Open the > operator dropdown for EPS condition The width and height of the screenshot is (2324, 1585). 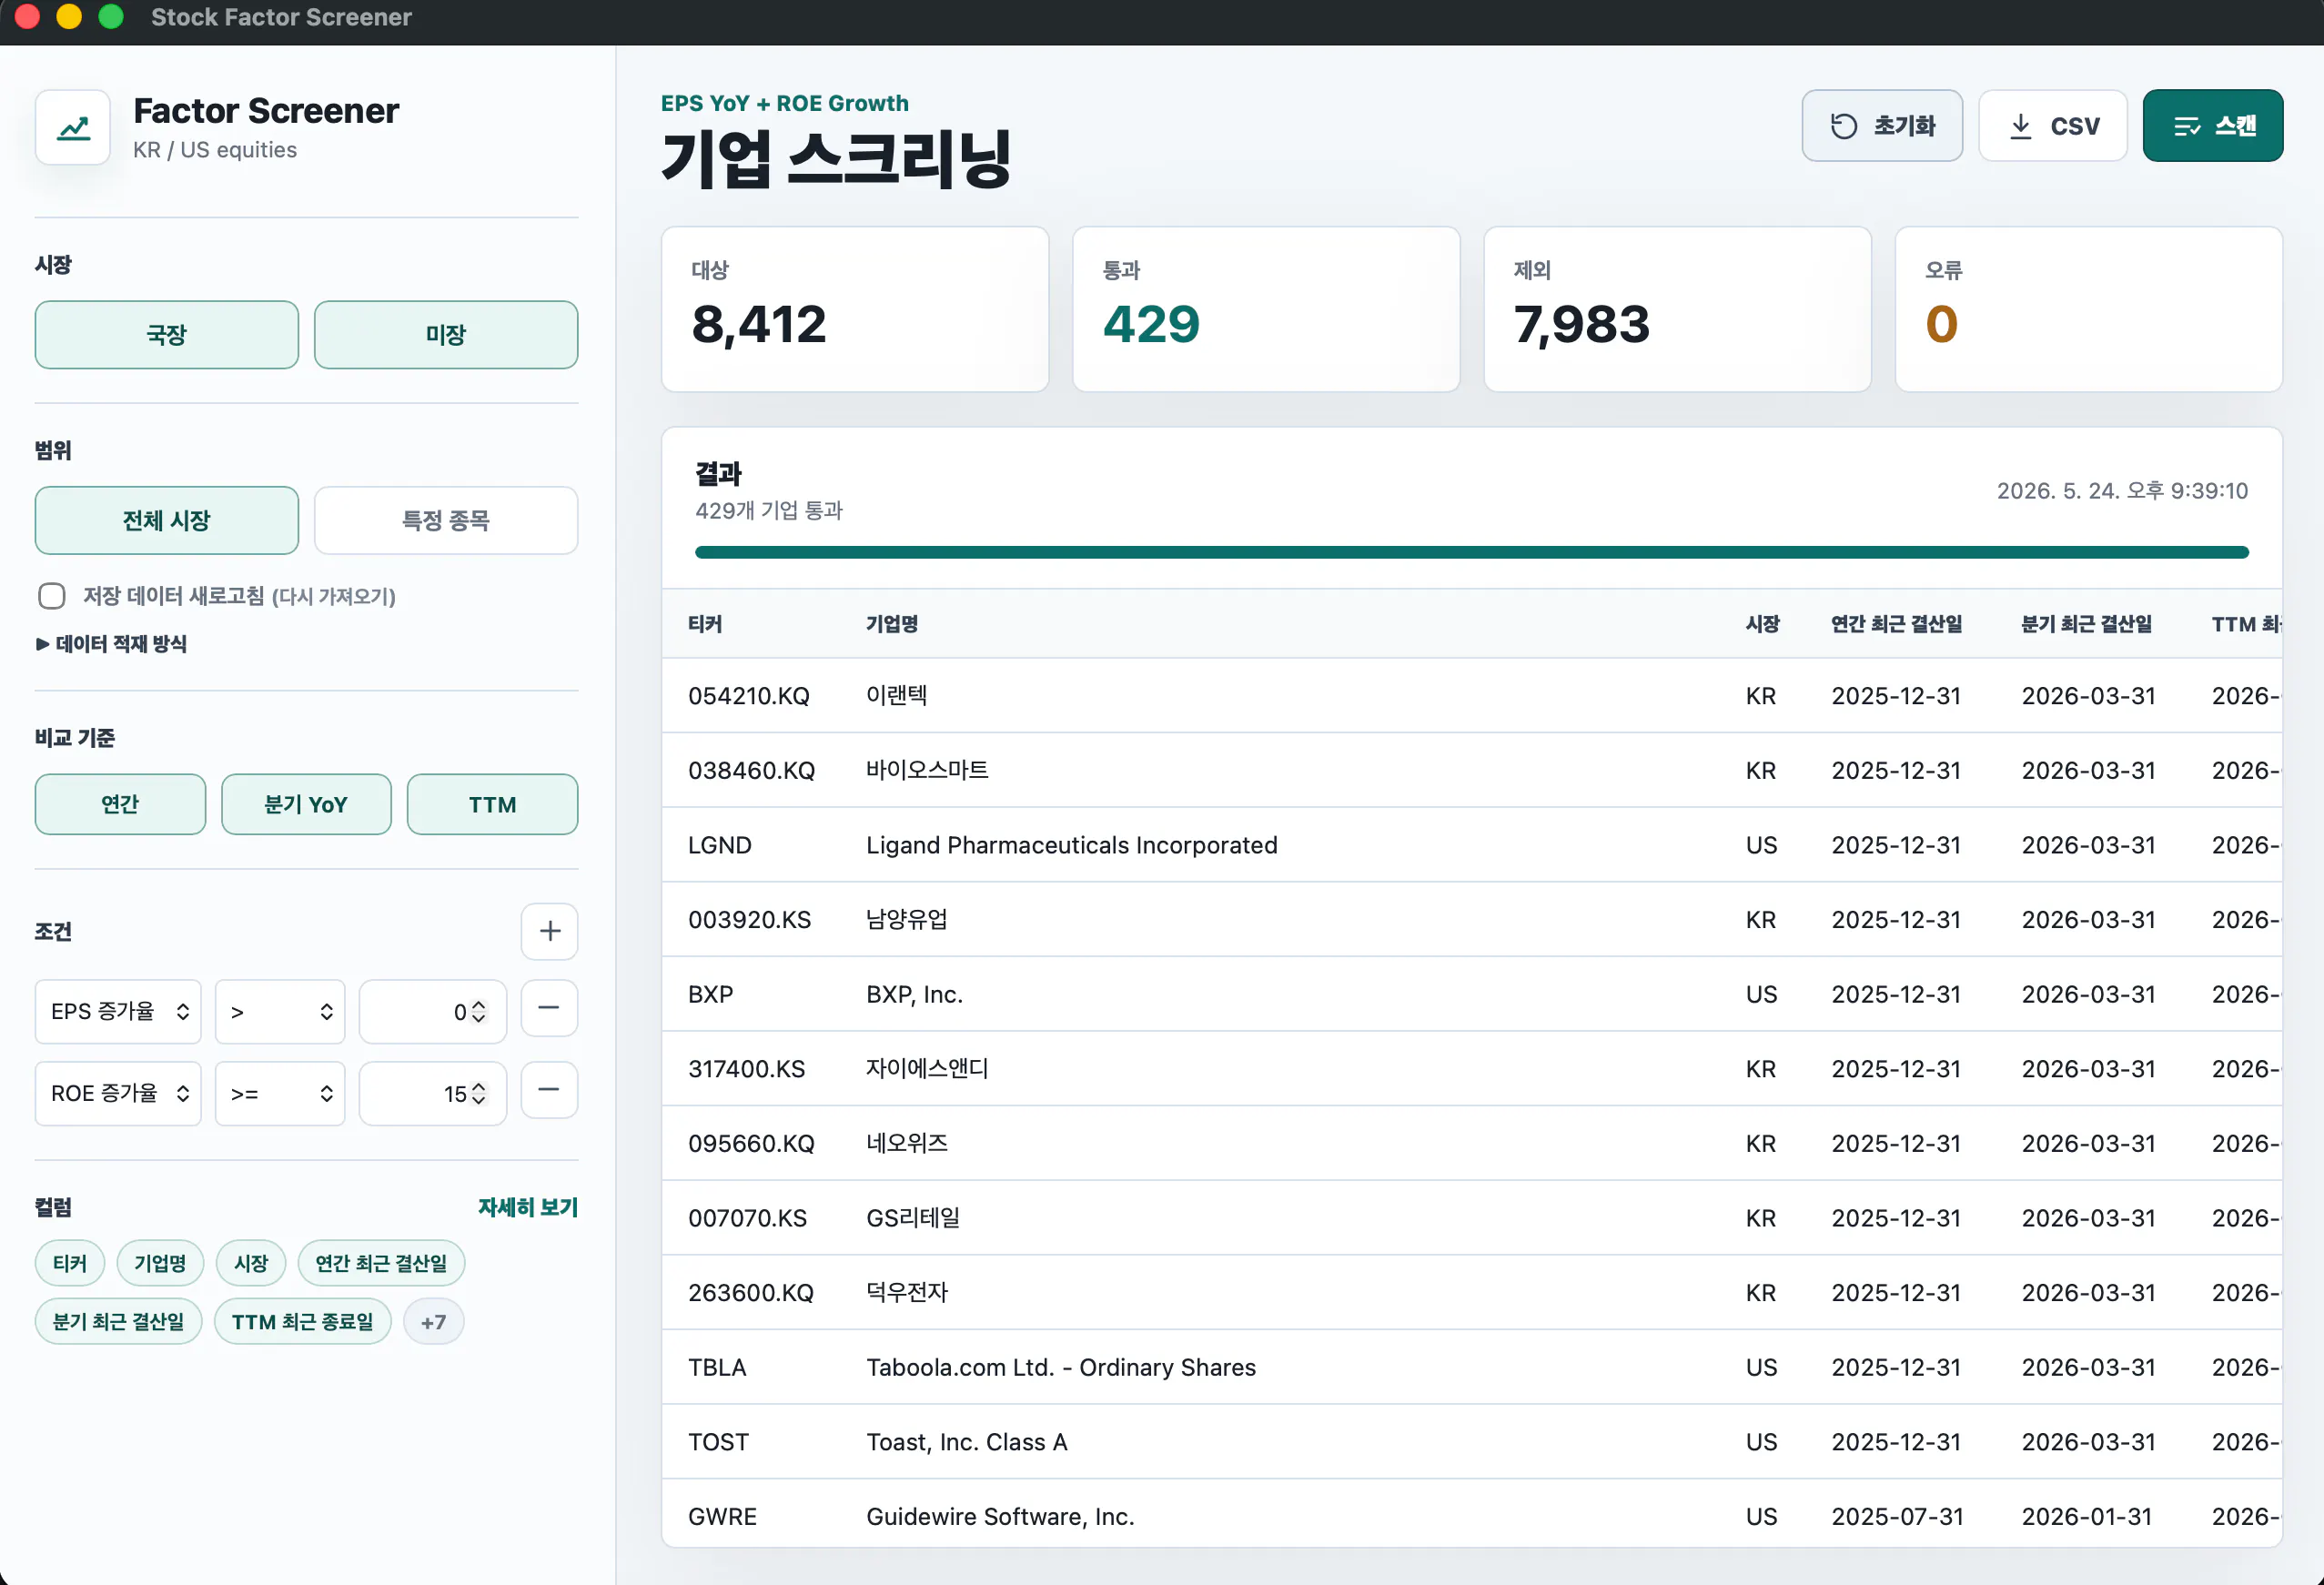pyautogui.click(x=280, y=1012)
